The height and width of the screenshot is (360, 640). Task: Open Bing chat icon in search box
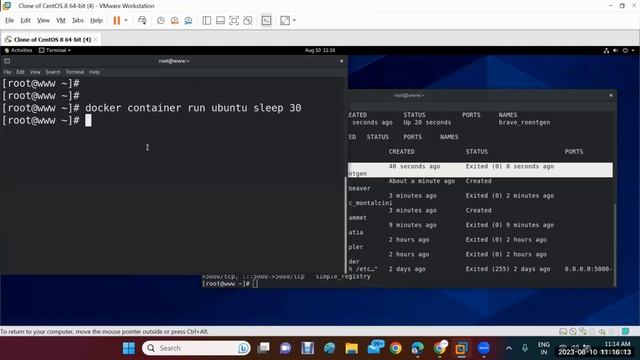(243, 348)
